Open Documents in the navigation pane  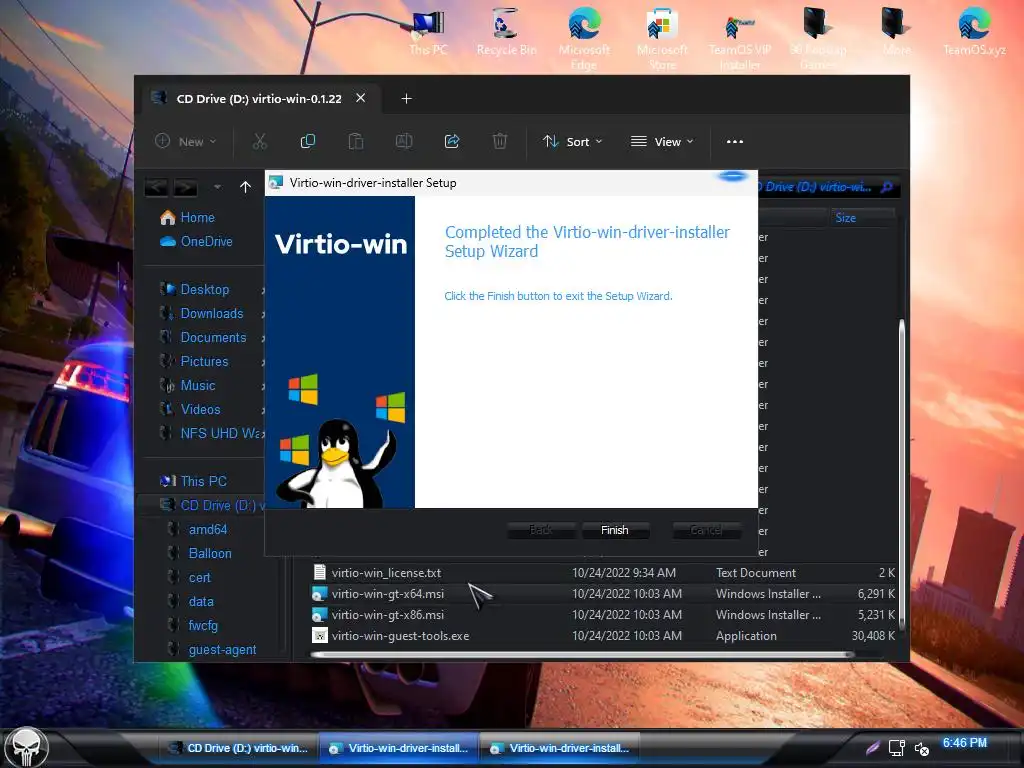[x=213, y=338]
